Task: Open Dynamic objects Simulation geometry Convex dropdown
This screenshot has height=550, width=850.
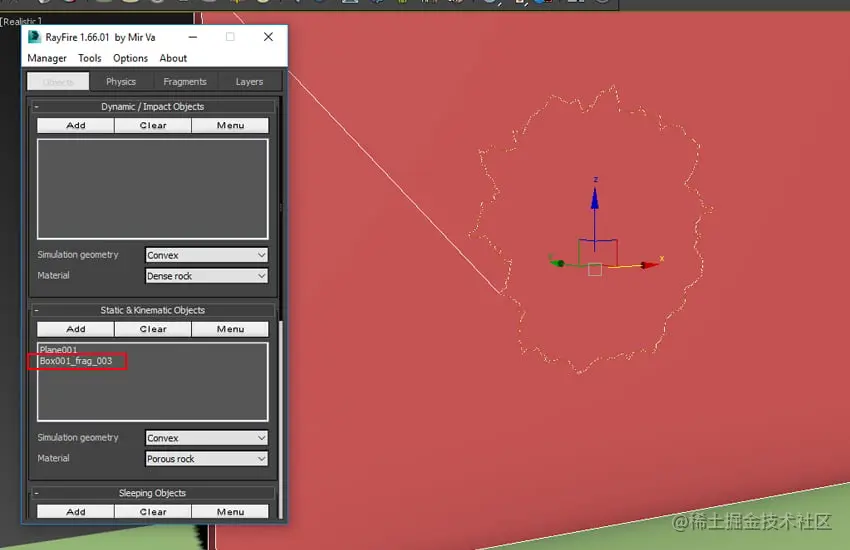Action: coord(207,255)
